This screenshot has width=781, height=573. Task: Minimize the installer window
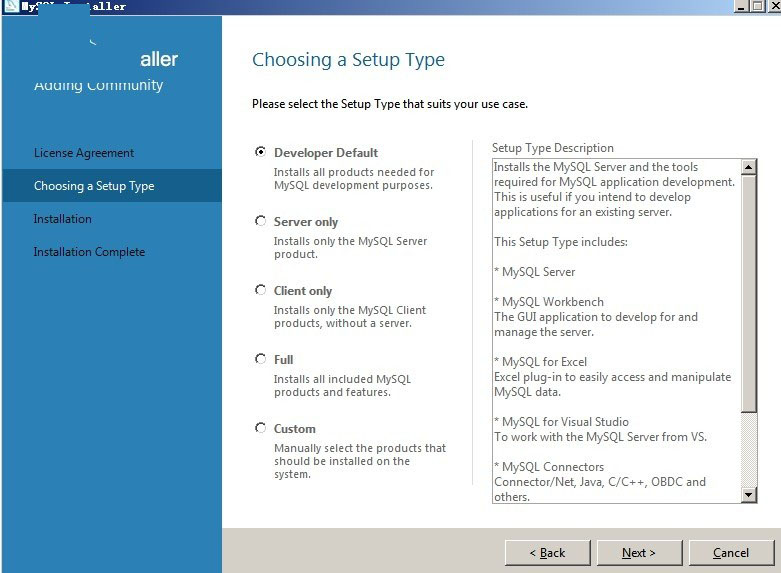741,6
